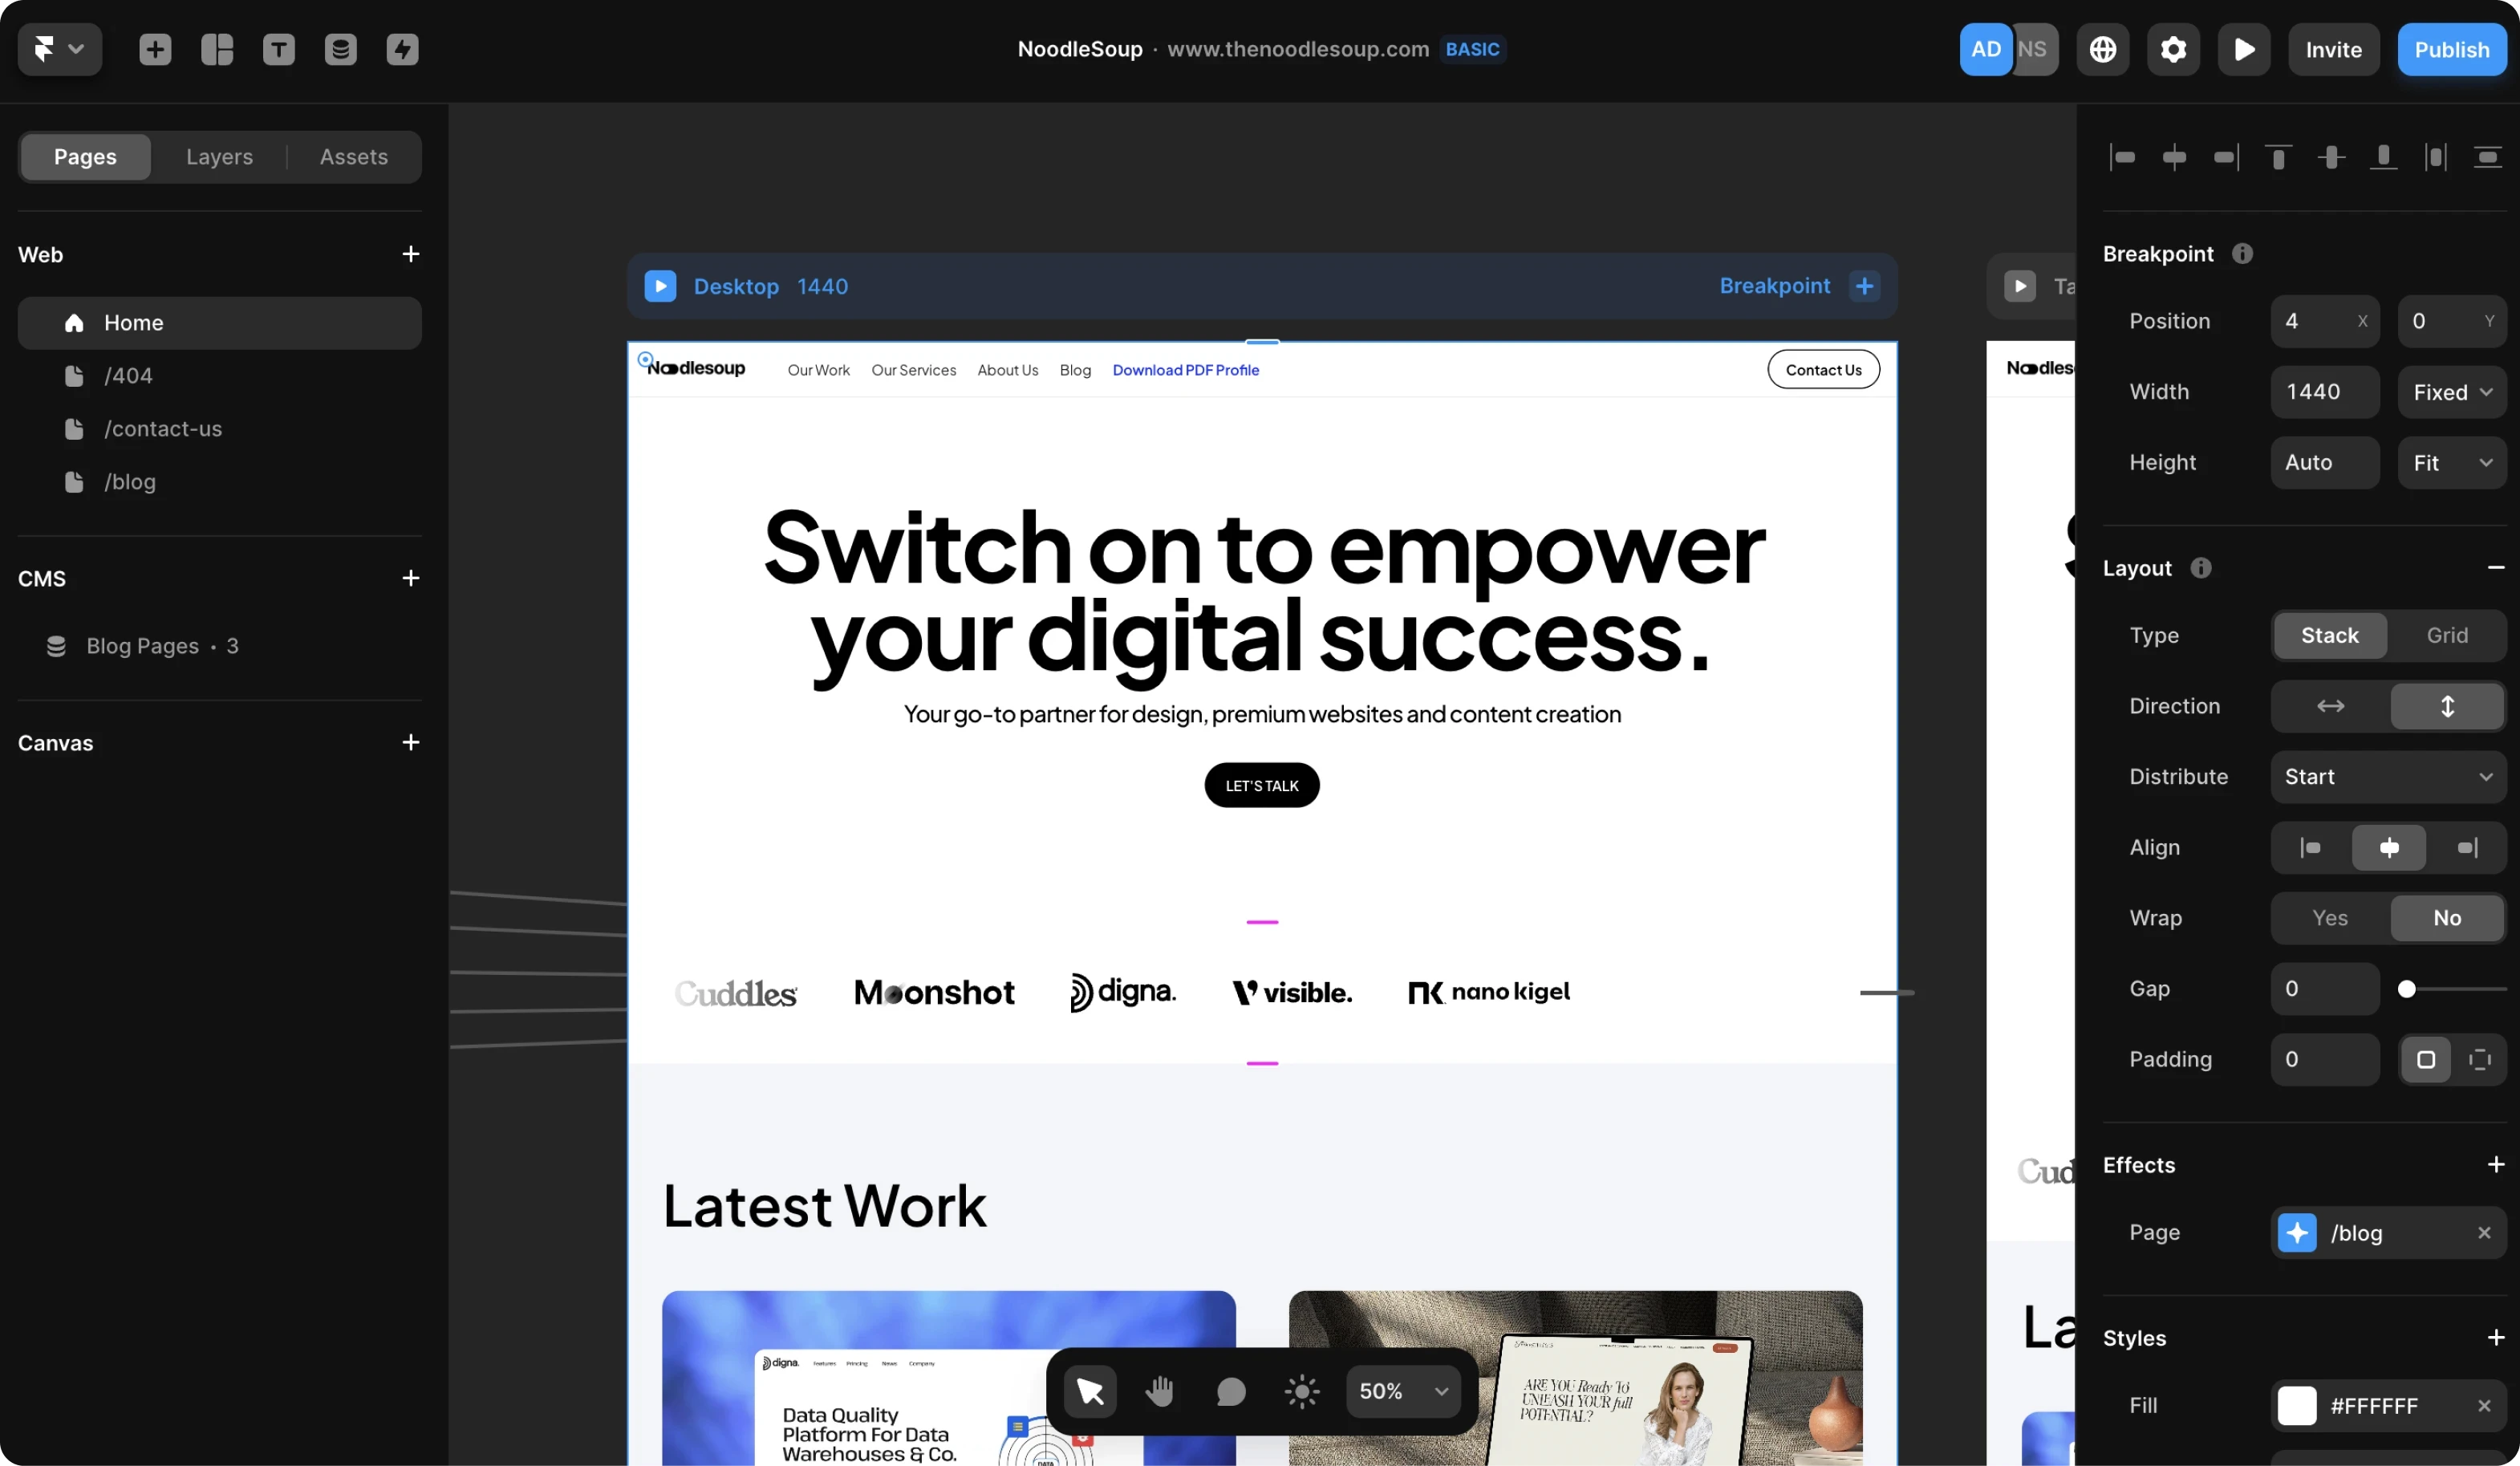Toggle Wrap to Yes

coord(2328,918)
